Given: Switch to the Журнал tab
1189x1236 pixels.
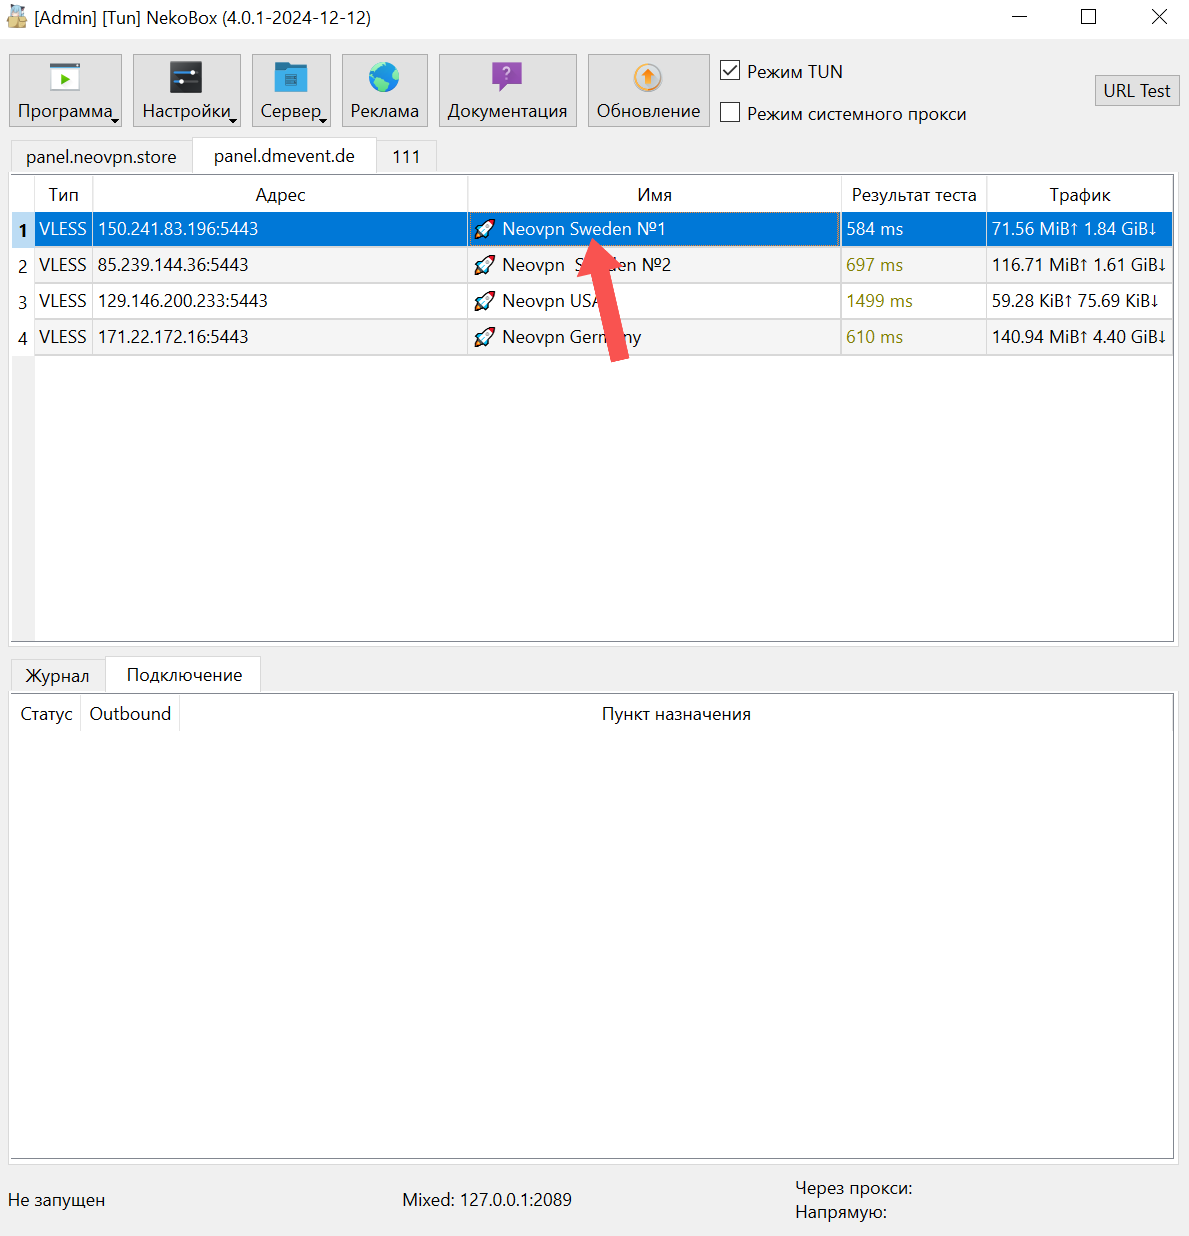Looking at the screenshot, I should [57, 676].
